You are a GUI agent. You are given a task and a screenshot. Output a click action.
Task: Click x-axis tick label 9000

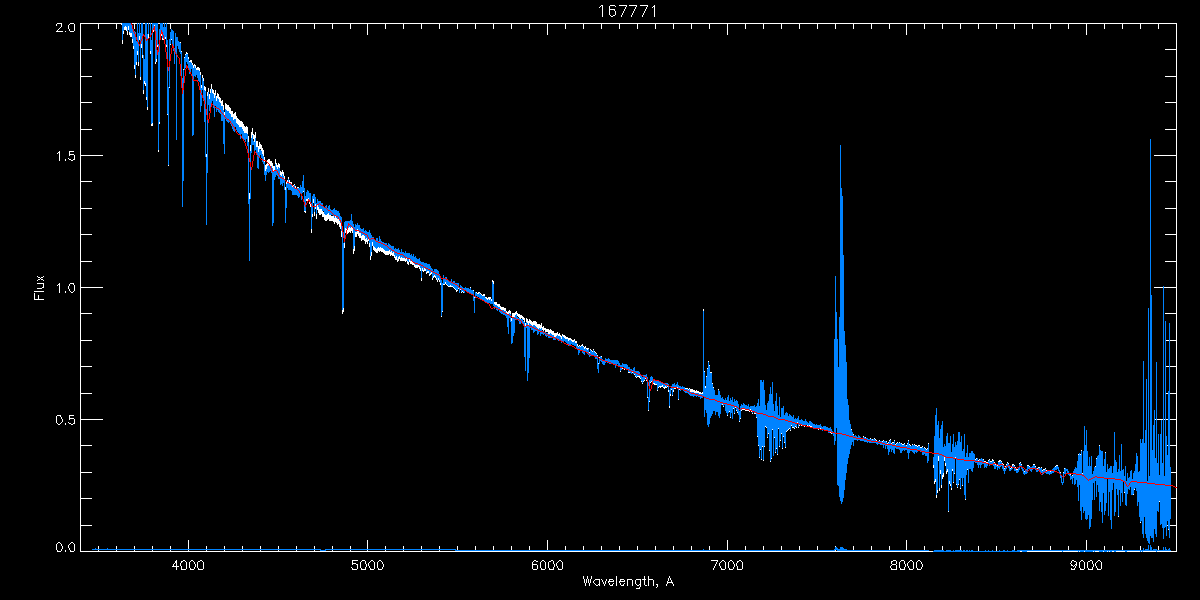[1087, 566]
